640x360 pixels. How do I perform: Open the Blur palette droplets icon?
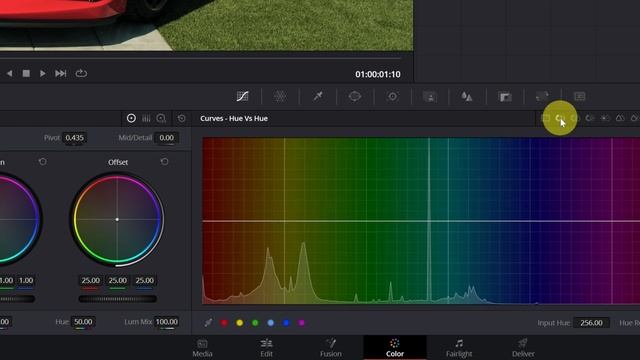pos(467,96)
